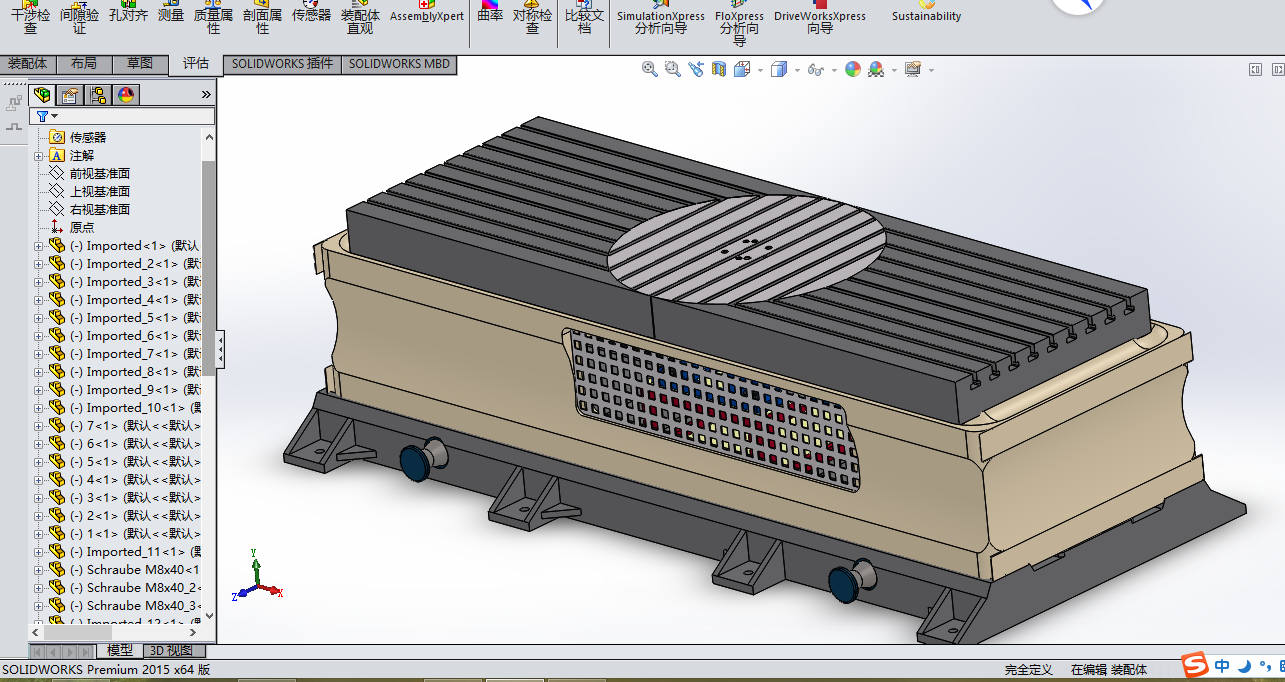Click the Zoom to Fit magnifier icon
The height and width of the screenshot is (682, 1285).
(650, 69)
